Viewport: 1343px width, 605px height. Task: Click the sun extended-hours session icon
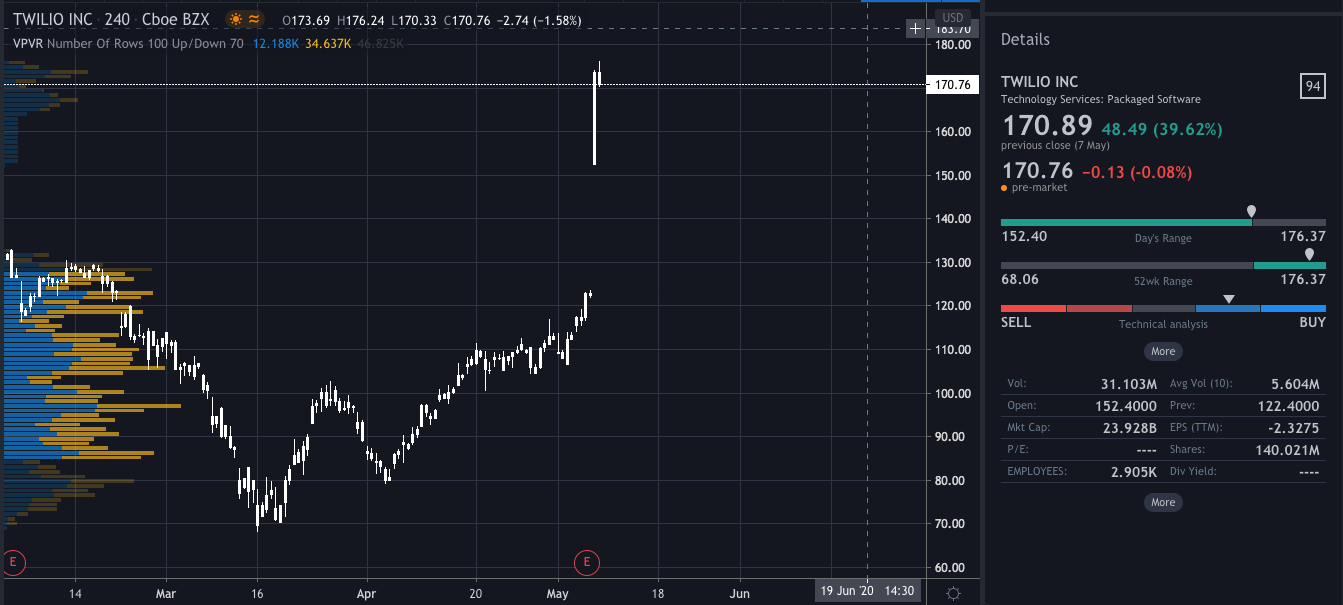click(x=234, y=20)
